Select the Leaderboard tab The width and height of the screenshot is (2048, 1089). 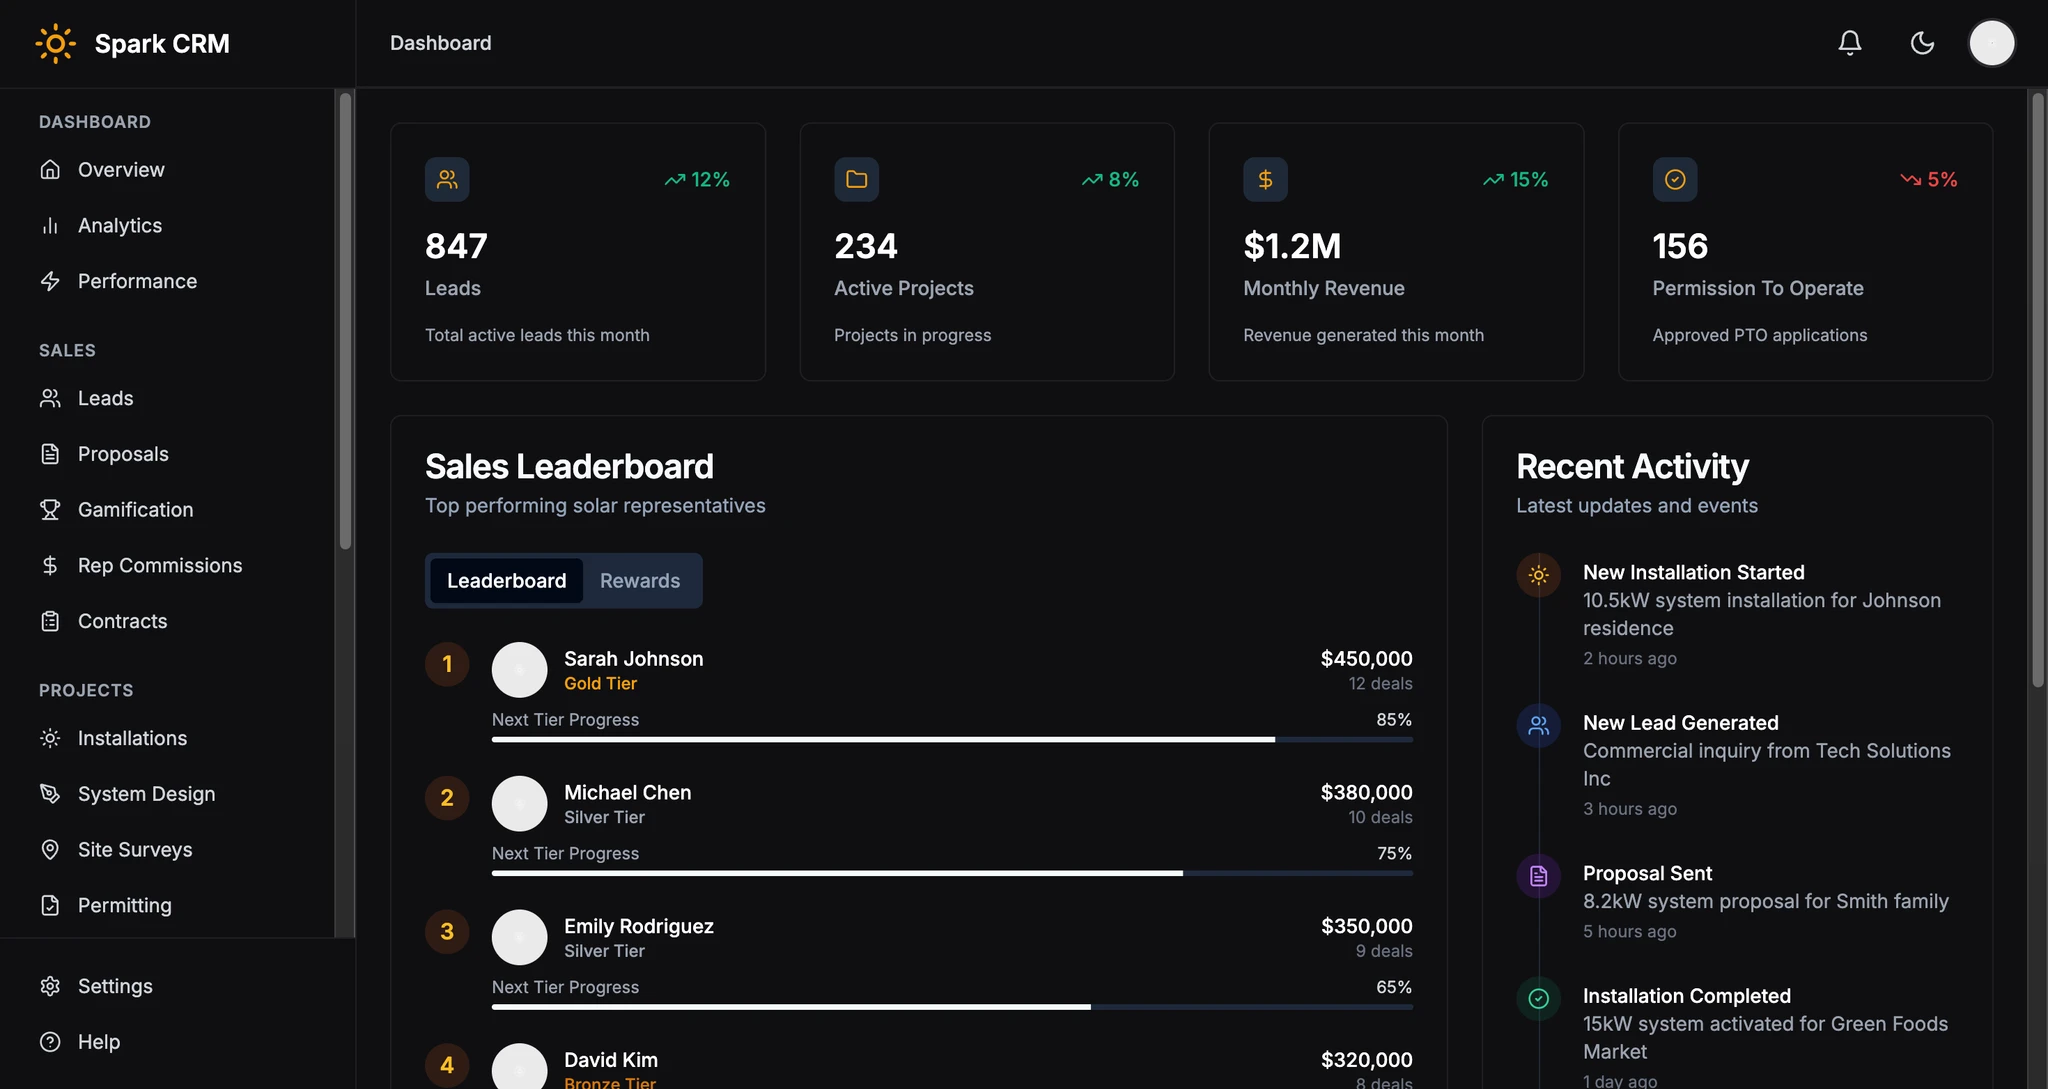[x=506, y=581]
